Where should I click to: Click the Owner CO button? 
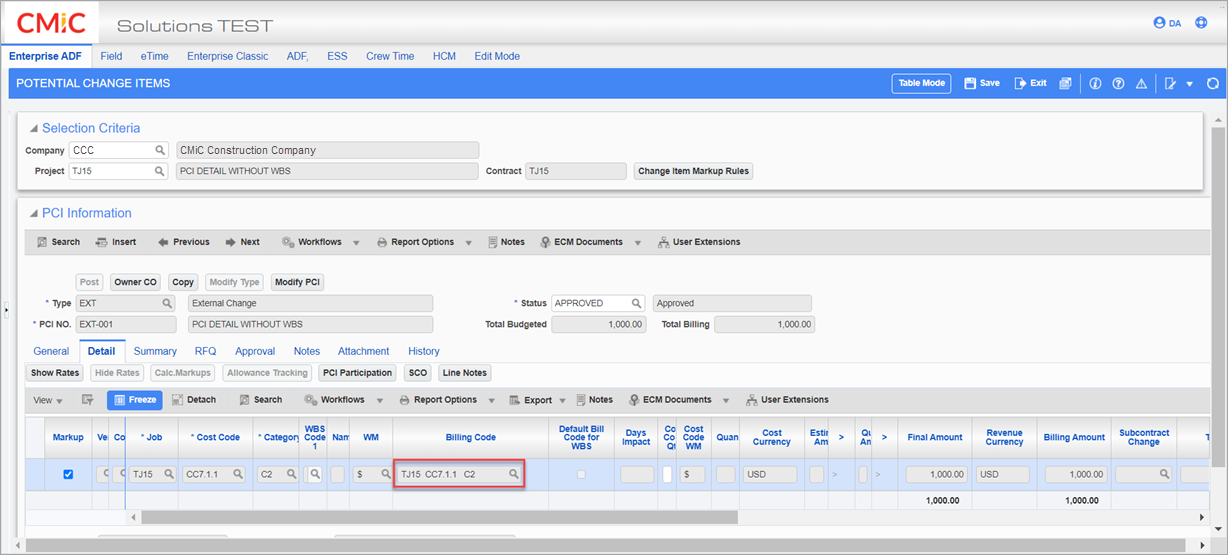135,282
